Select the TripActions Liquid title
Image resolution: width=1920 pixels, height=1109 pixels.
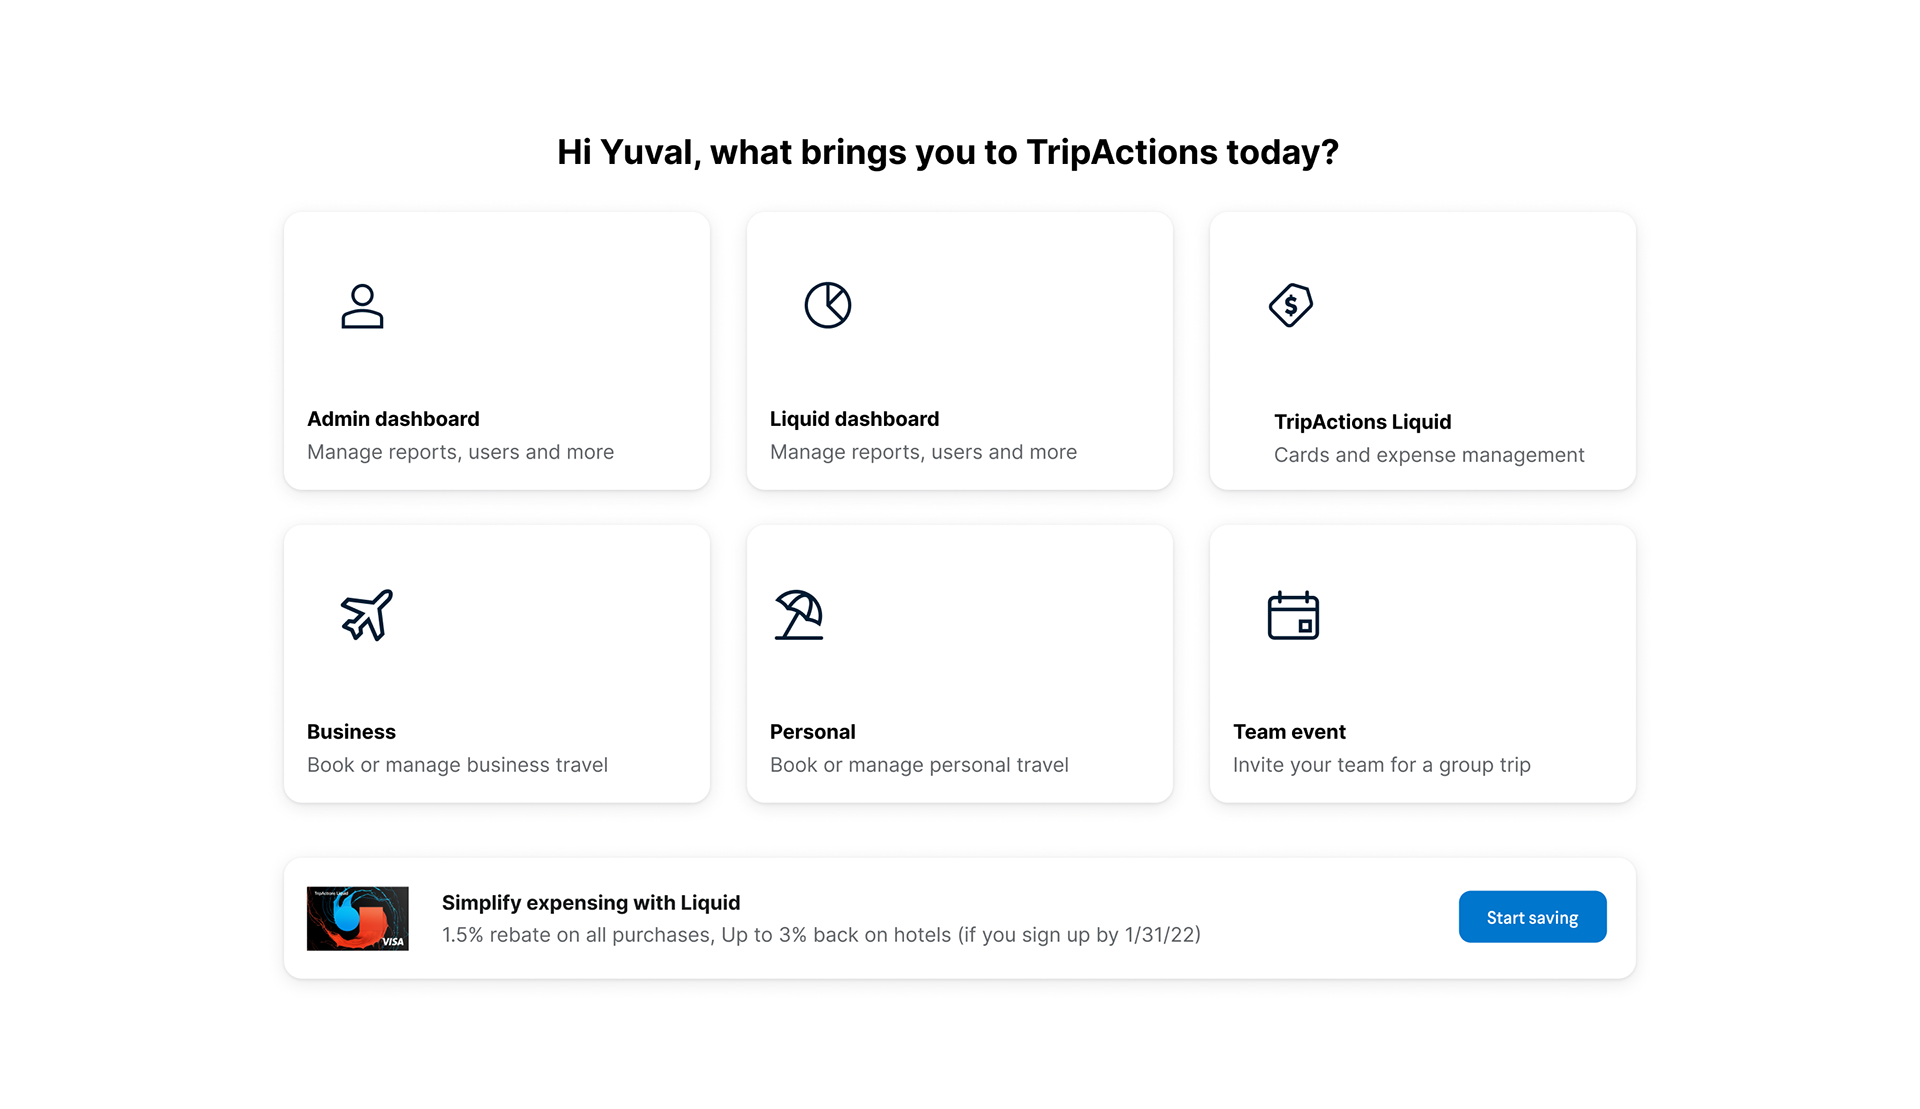tap(1362, 422)
